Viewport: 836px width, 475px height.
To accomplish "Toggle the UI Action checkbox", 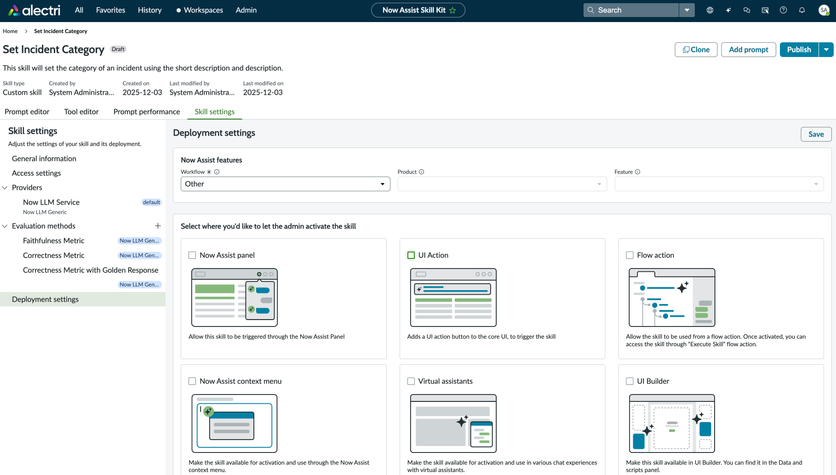I will [x=411, y=255].
